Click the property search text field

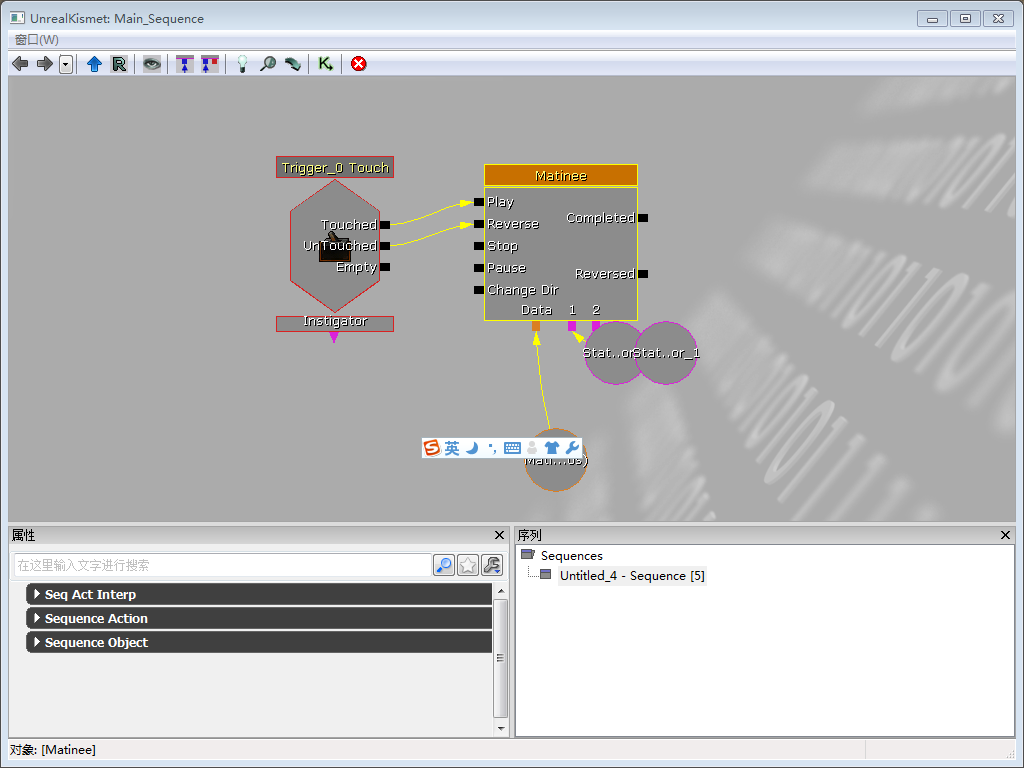222,566
